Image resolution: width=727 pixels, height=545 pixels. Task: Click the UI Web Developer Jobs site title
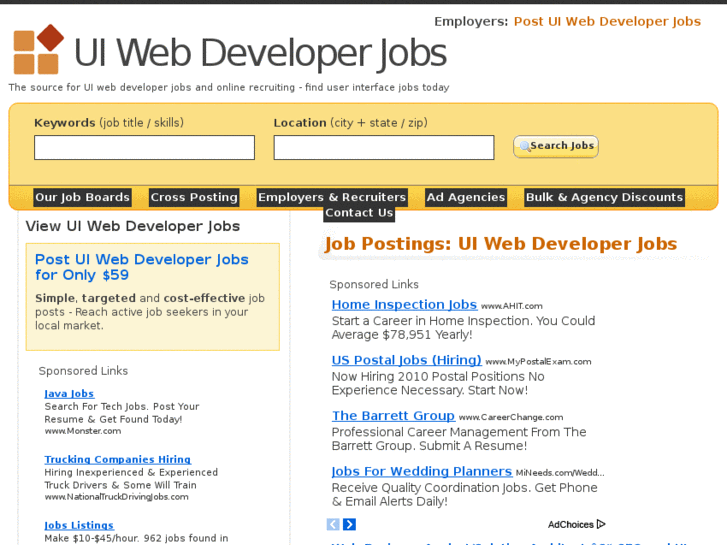[x=260, y=53]
